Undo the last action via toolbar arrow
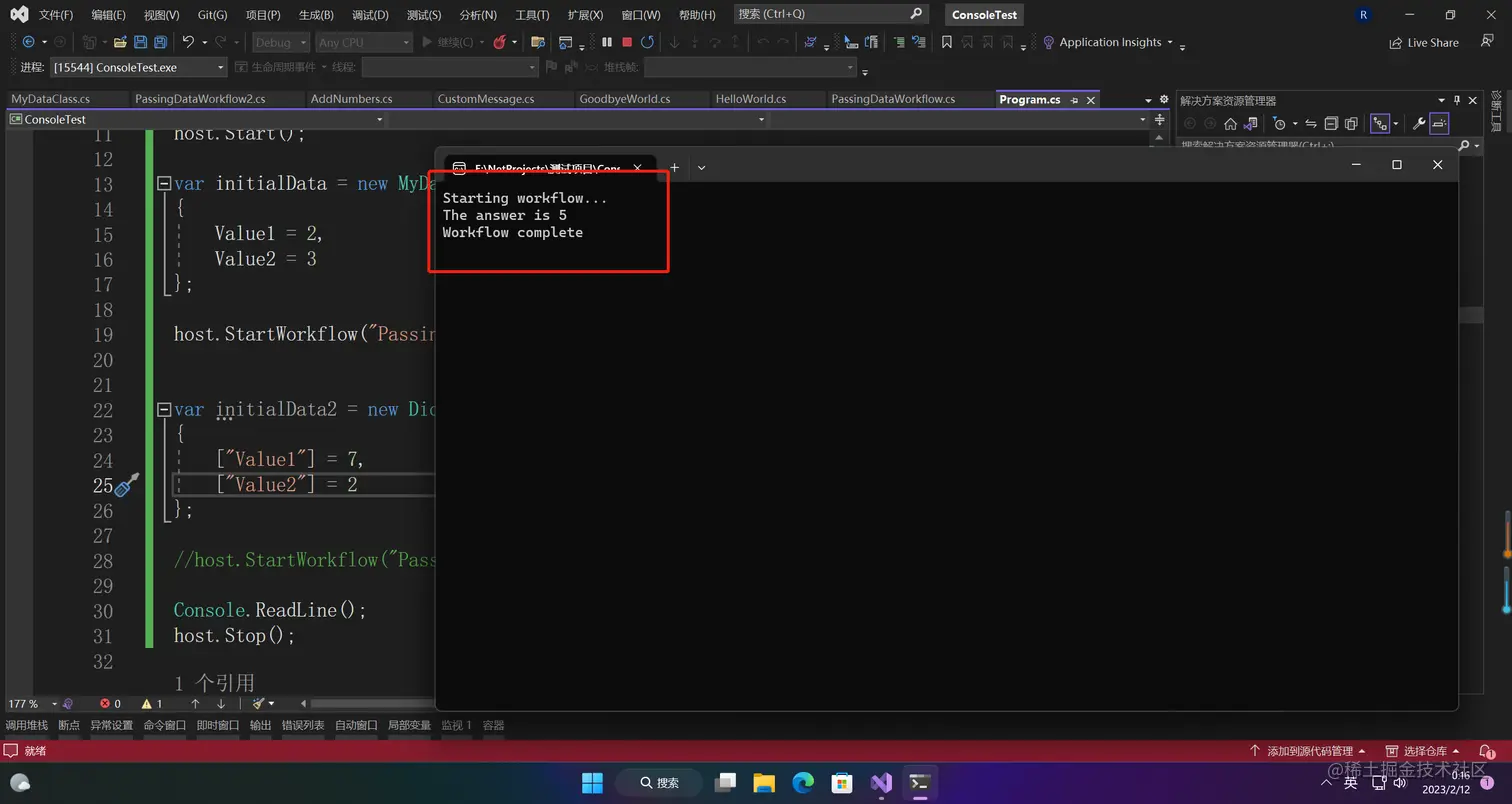 tap(188, 42)
